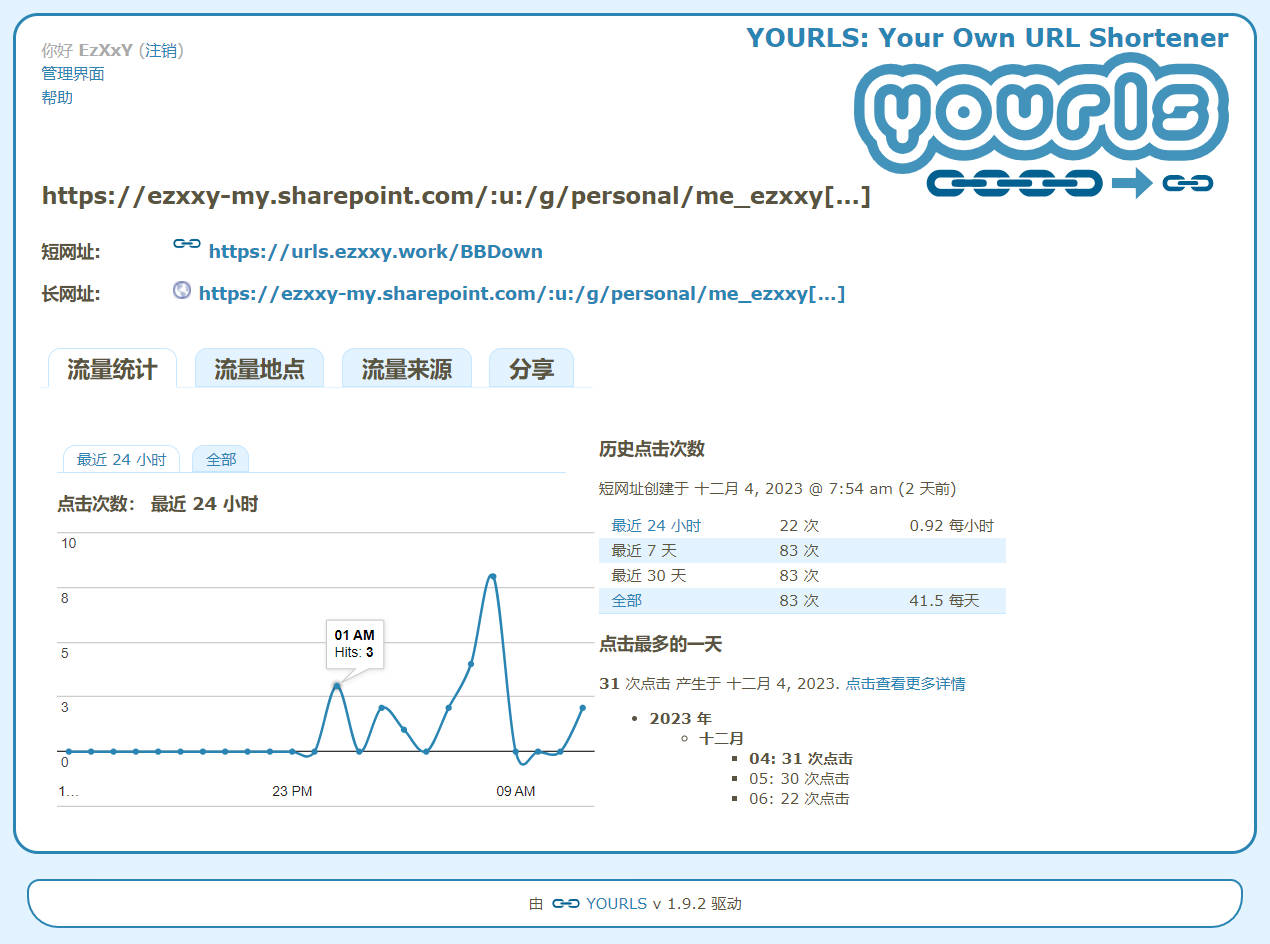The image size is (1270, 944).
Task: Select the 最近 24 小时 chart sub-tab
Action: coord(121,459)
